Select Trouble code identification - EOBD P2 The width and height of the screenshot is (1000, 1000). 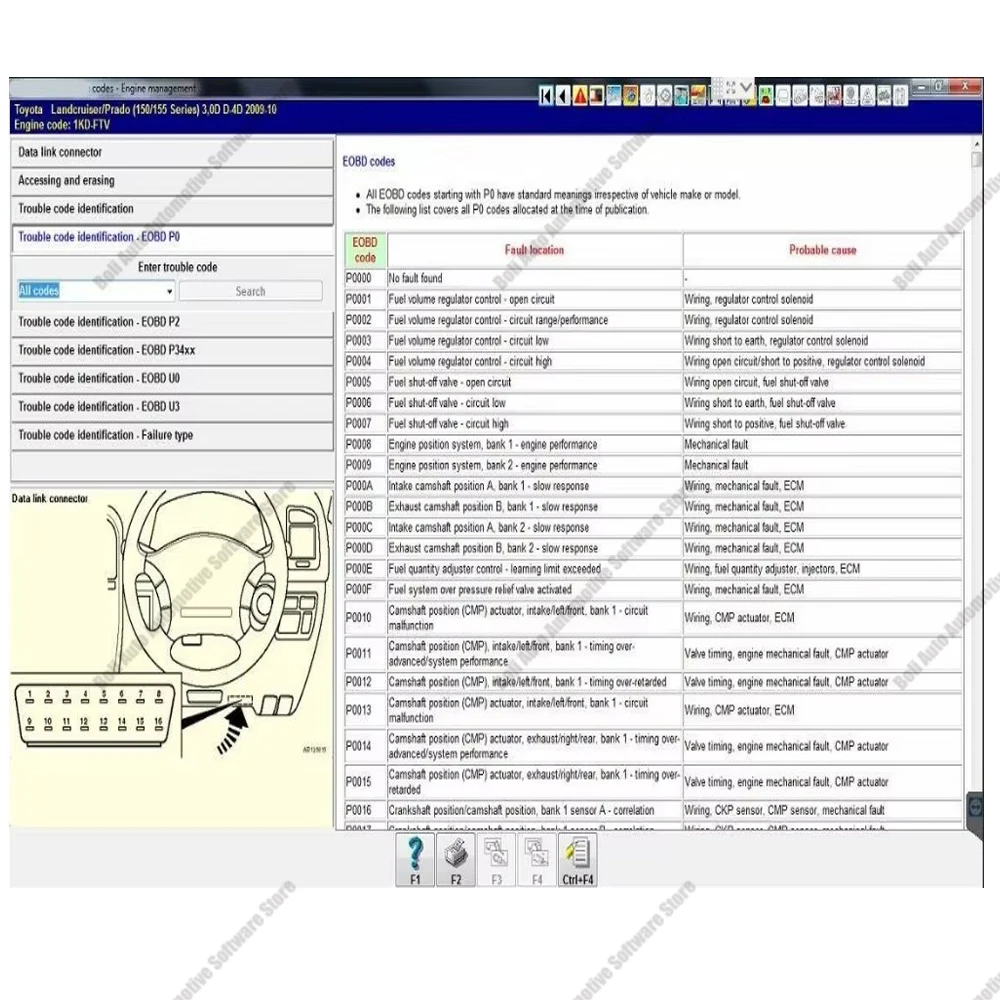coord(172,322)
